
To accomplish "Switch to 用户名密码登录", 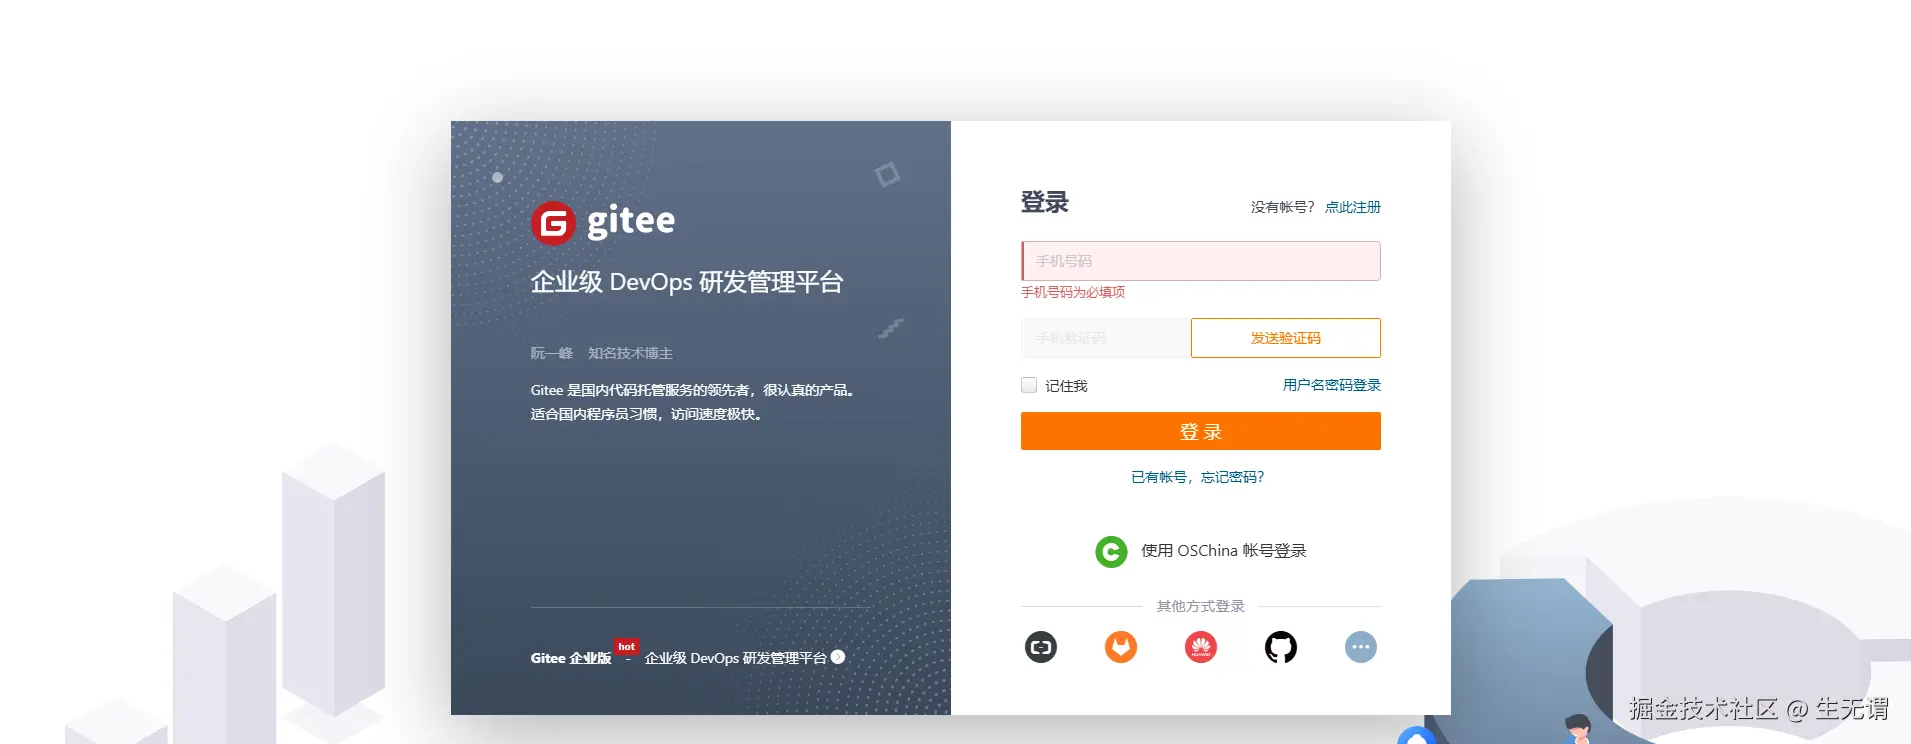I will (1332, 385).
